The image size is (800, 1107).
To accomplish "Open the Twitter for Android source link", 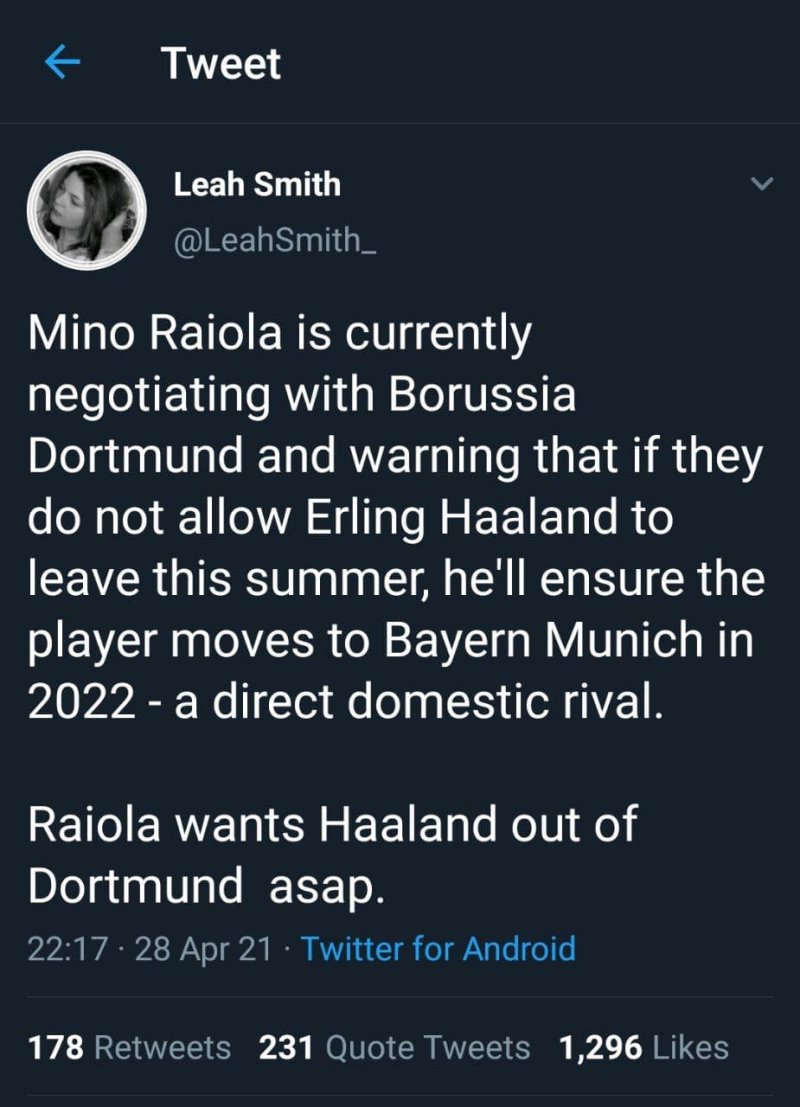I will [x=438, y=947].
